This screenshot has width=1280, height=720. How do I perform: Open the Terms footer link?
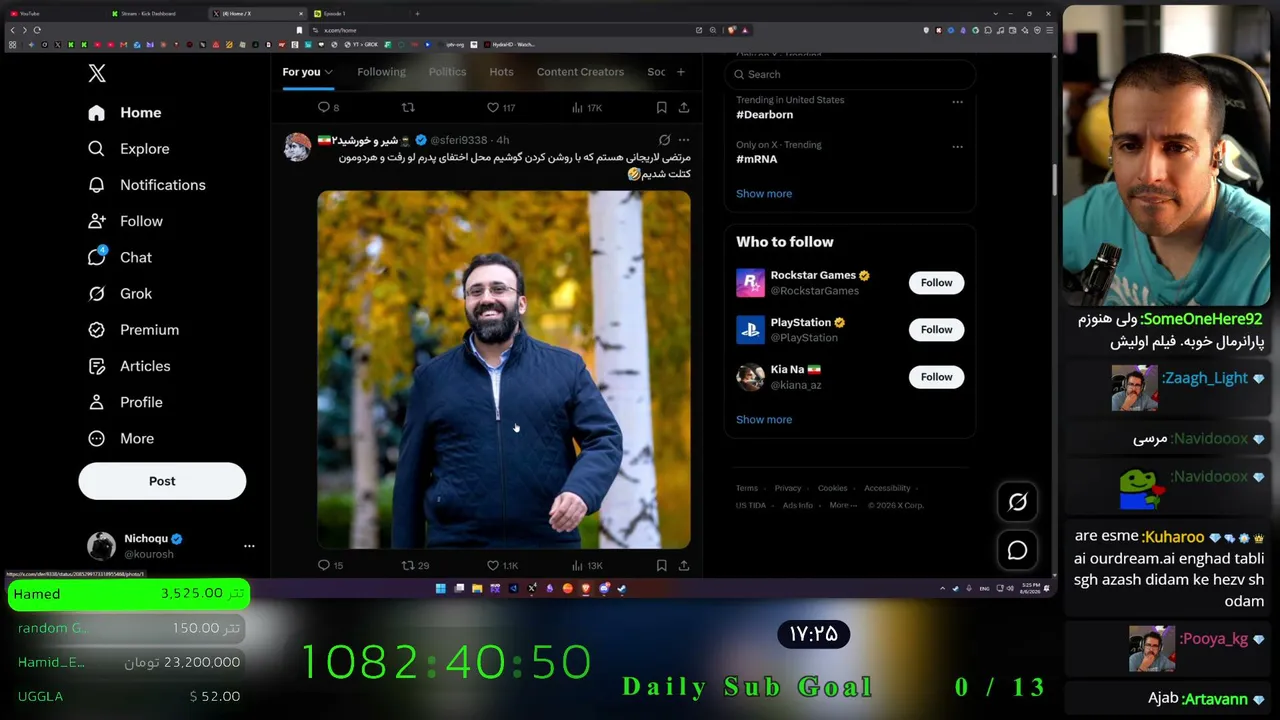click(x=747, y=488)
